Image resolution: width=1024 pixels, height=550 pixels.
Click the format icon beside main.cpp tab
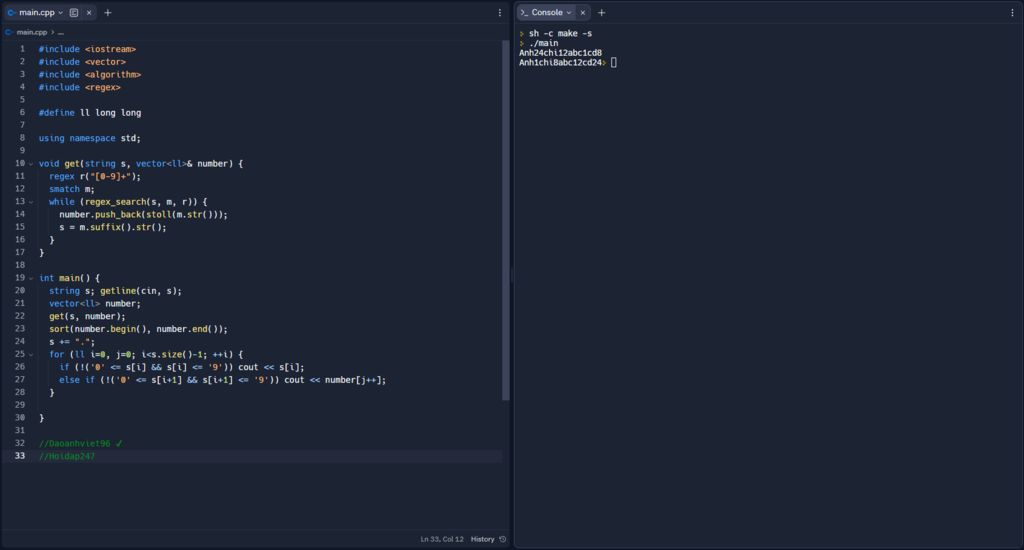(74, 13)
